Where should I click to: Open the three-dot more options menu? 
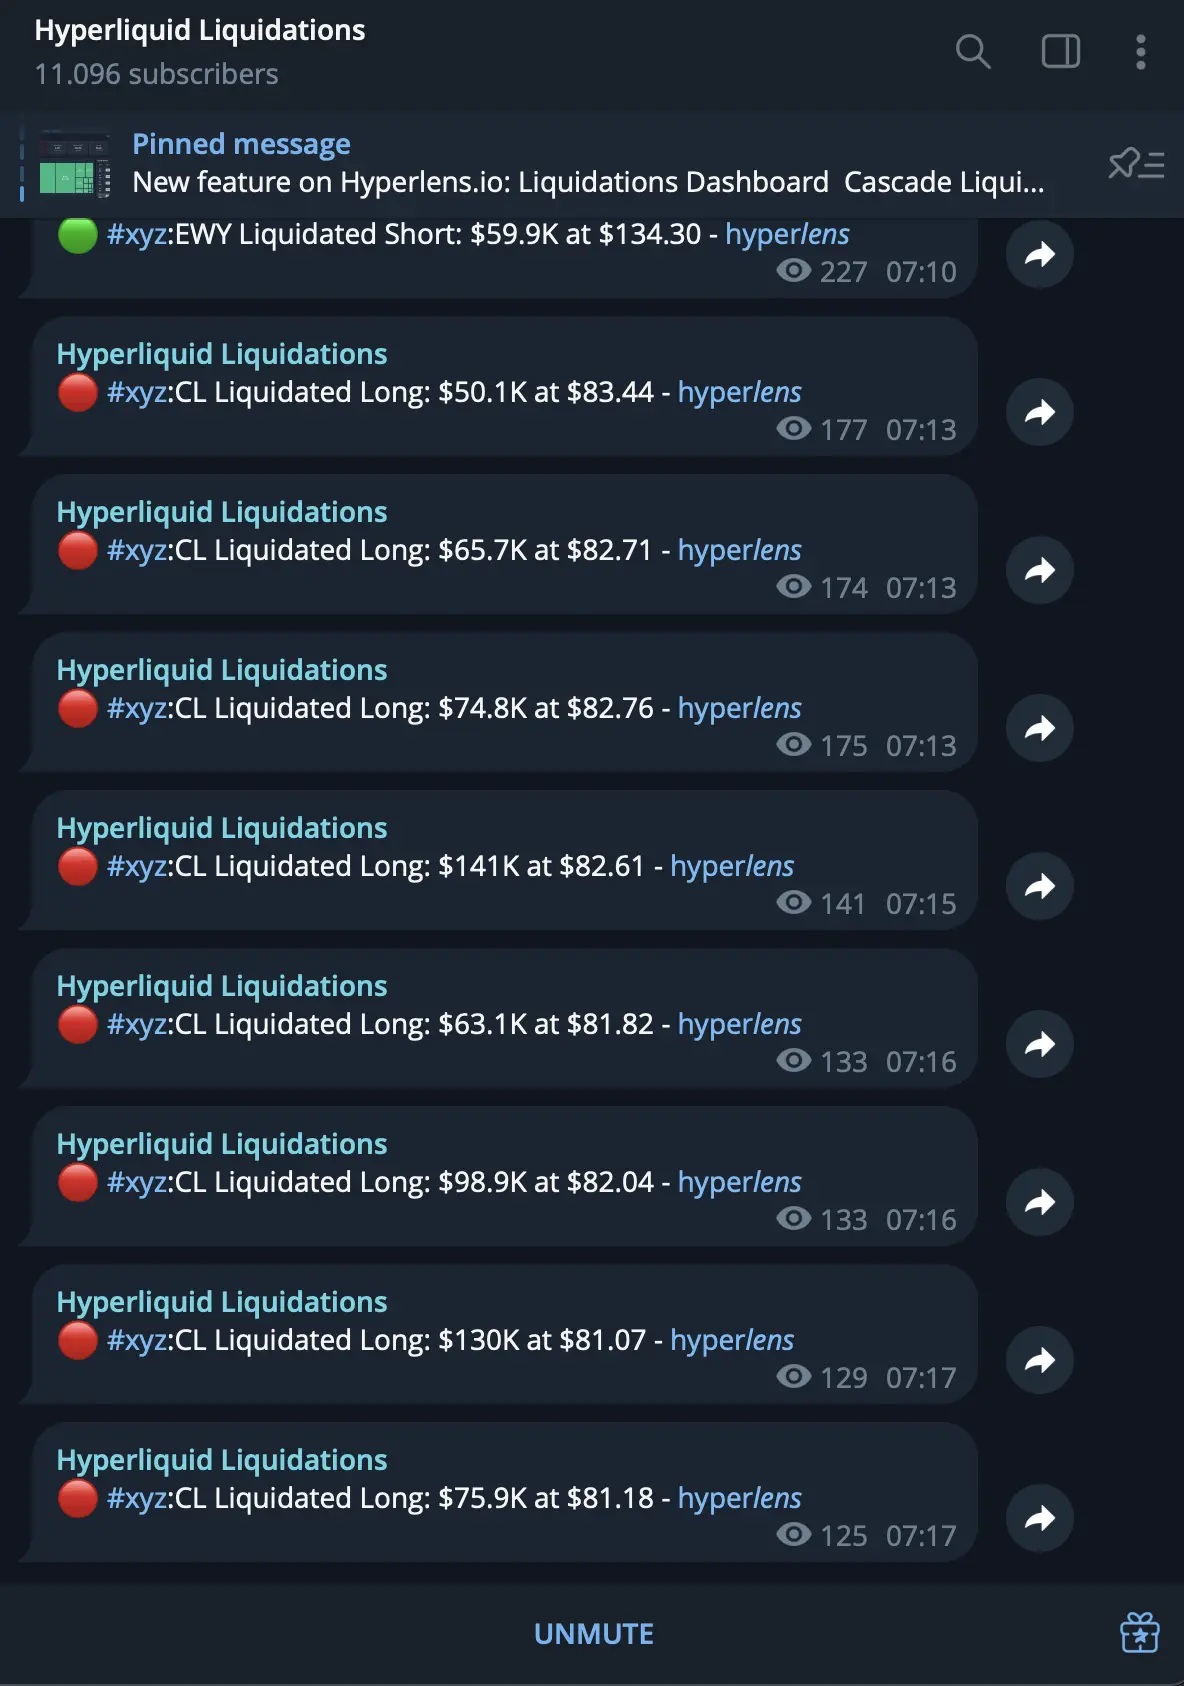[1140, 51]
